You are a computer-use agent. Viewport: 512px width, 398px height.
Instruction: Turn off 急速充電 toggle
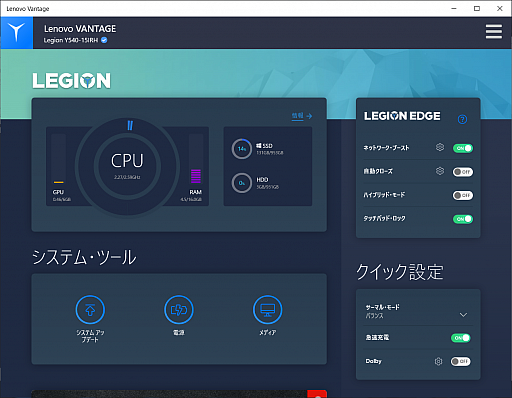(x=461, y=338)
